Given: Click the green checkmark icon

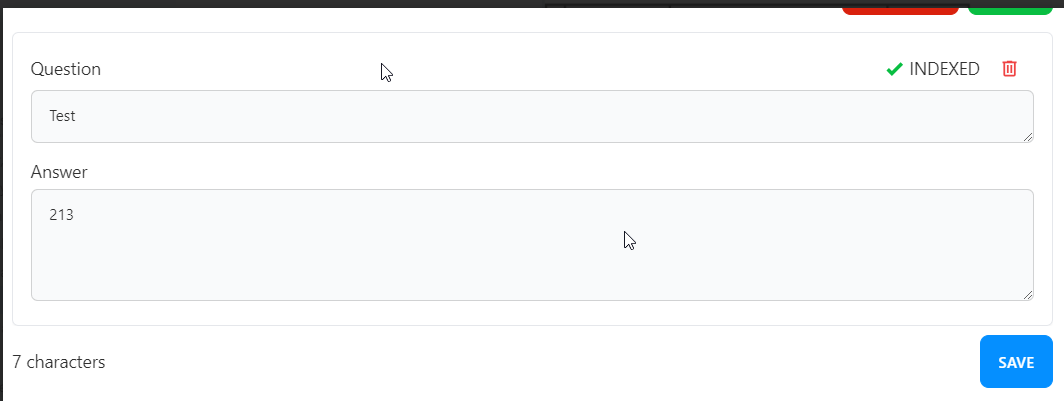Looking at the screenshot, I should tap(895, 69).
